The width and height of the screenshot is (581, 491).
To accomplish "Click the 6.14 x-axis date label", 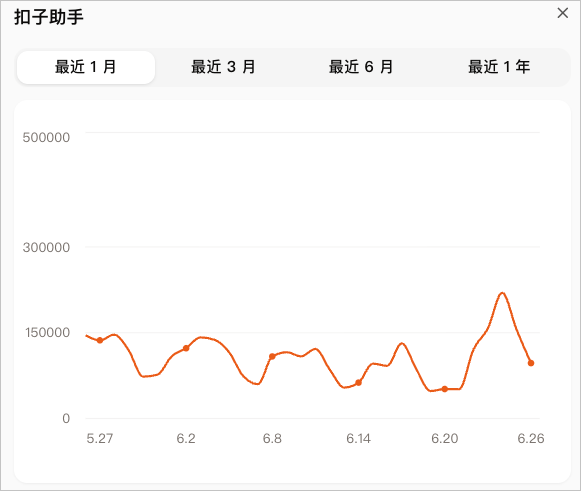I will (358, 439).
